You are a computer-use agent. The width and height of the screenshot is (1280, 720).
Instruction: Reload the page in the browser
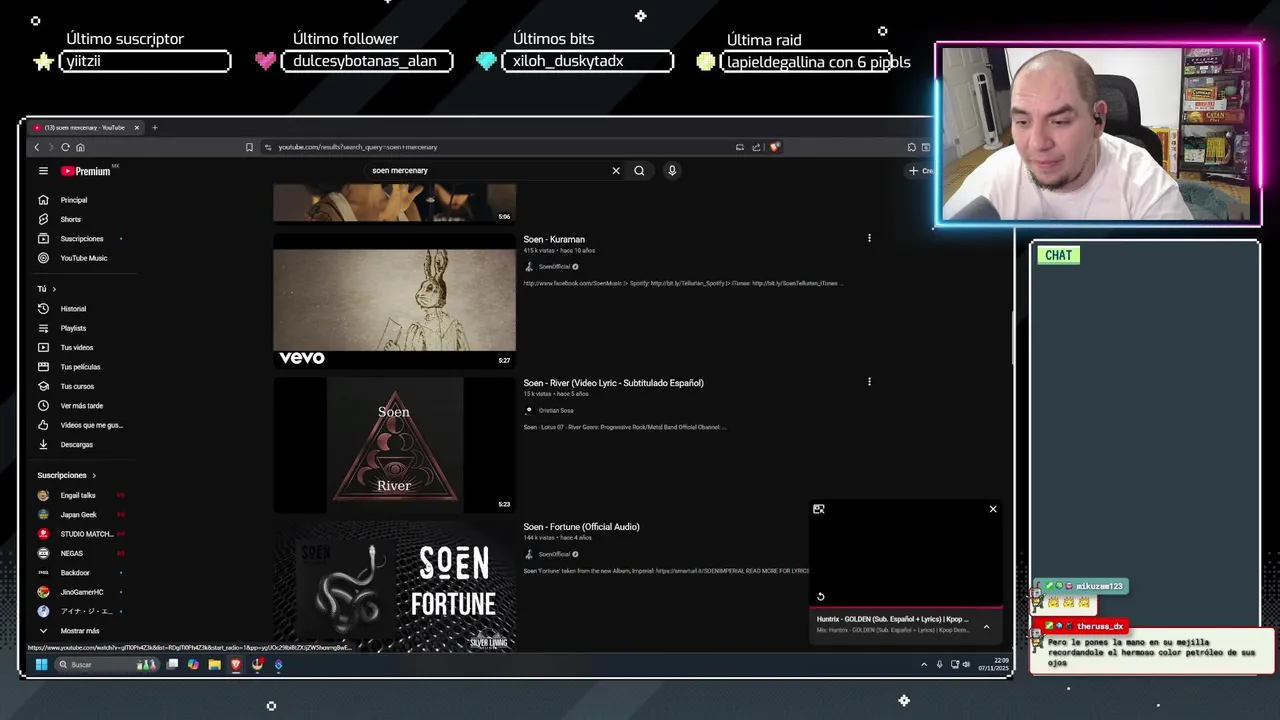pos(65,147)
